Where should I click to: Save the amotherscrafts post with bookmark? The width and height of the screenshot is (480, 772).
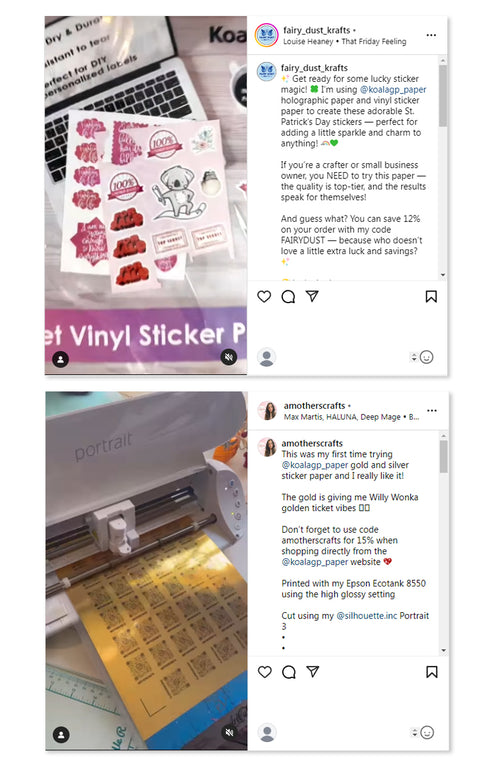click(432, 672)
